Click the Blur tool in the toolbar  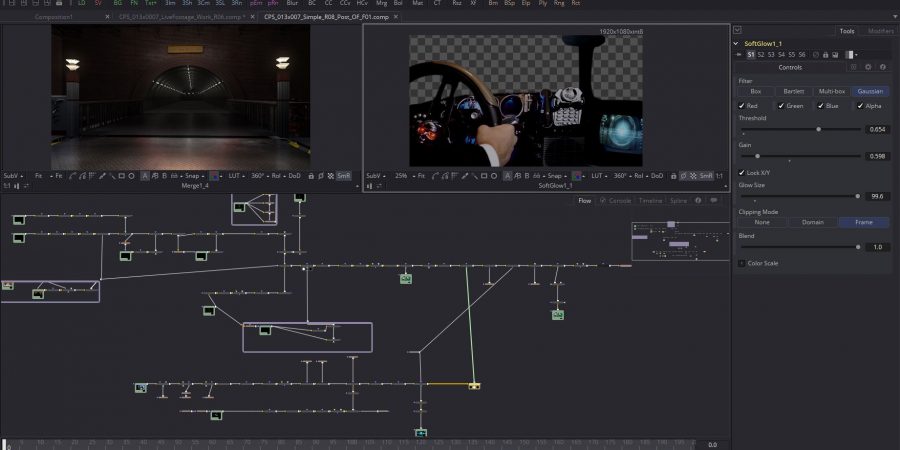(292, 4)
